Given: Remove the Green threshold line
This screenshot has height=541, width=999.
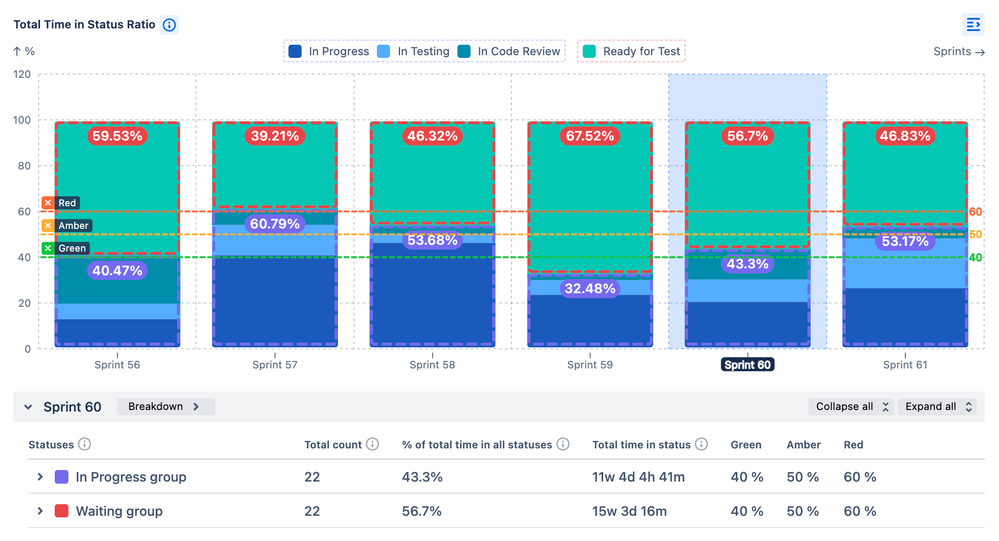Looking at the screenshot, I should point(48,249).
